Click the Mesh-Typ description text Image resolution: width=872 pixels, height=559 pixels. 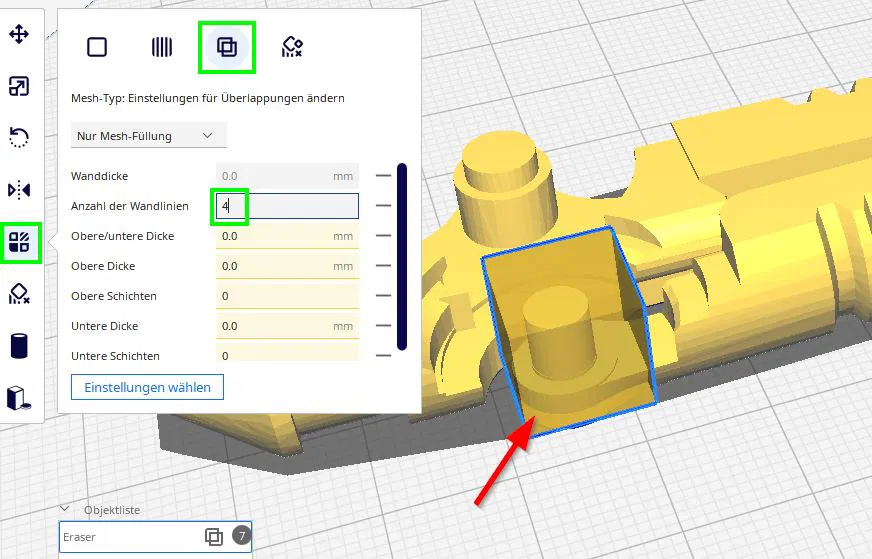coord(207,98)
